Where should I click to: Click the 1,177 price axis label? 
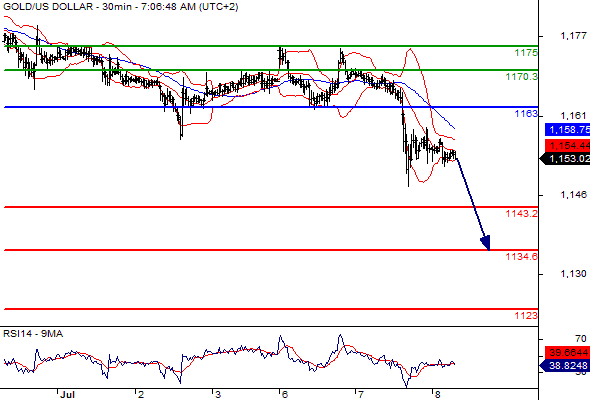[573, 36]
